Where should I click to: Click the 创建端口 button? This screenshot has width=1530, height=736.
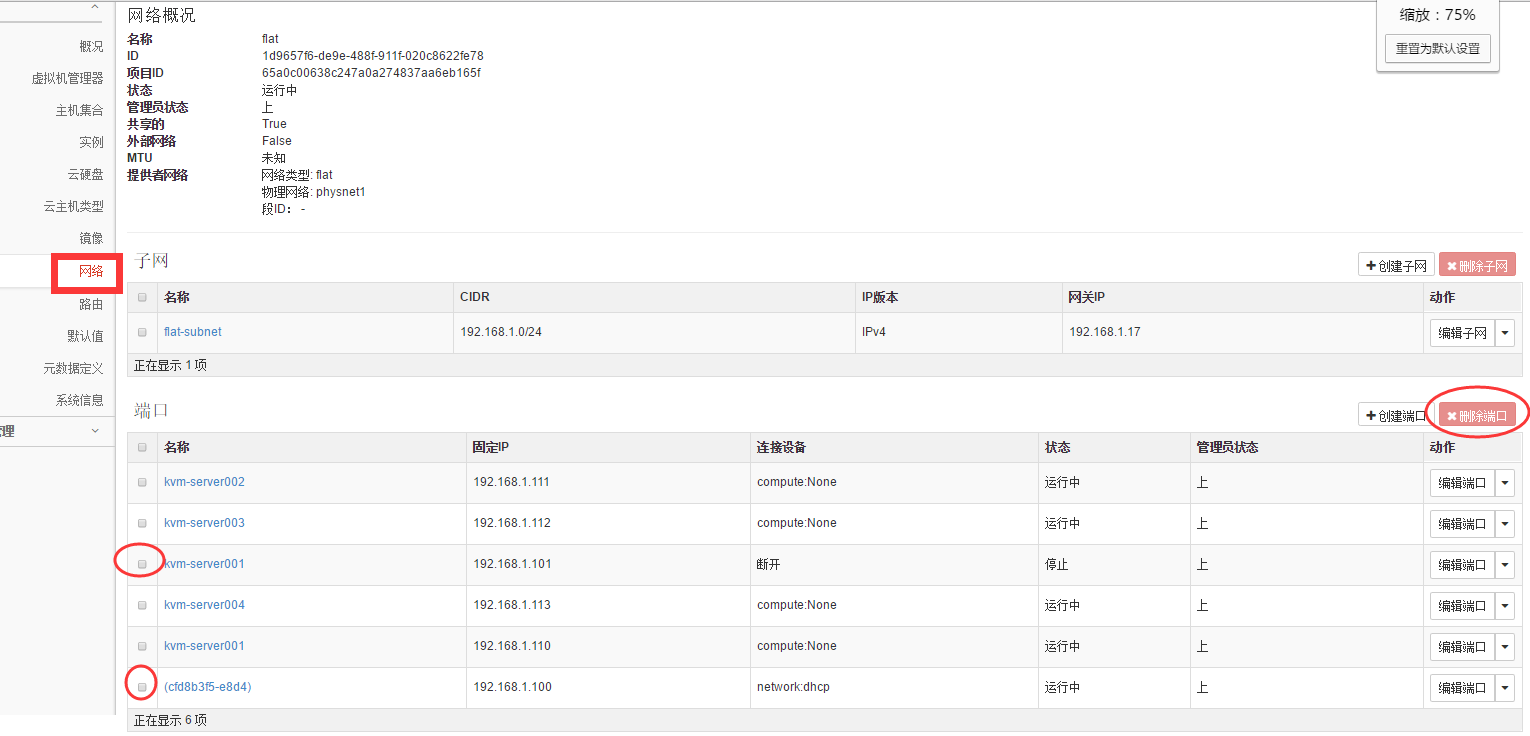click(1396, 415)
